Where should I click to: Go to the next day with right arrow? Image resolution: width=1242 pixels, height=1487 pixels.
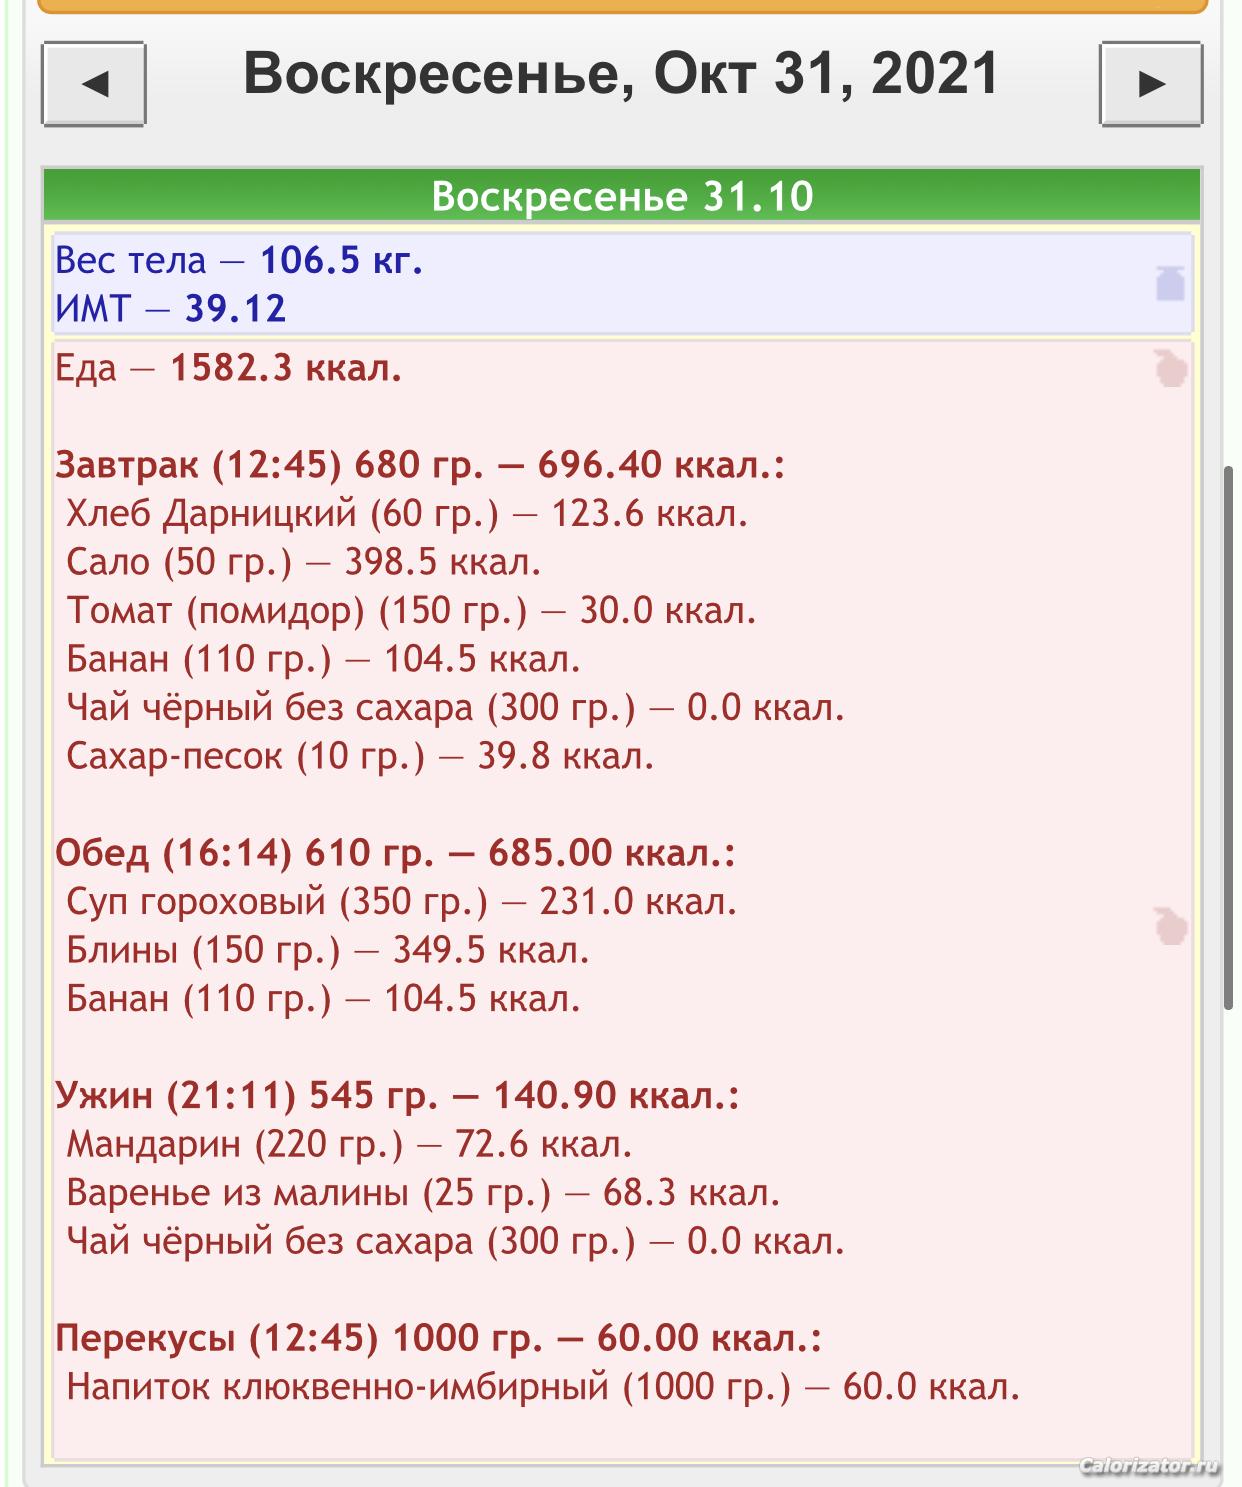(x=1151, y=84)
